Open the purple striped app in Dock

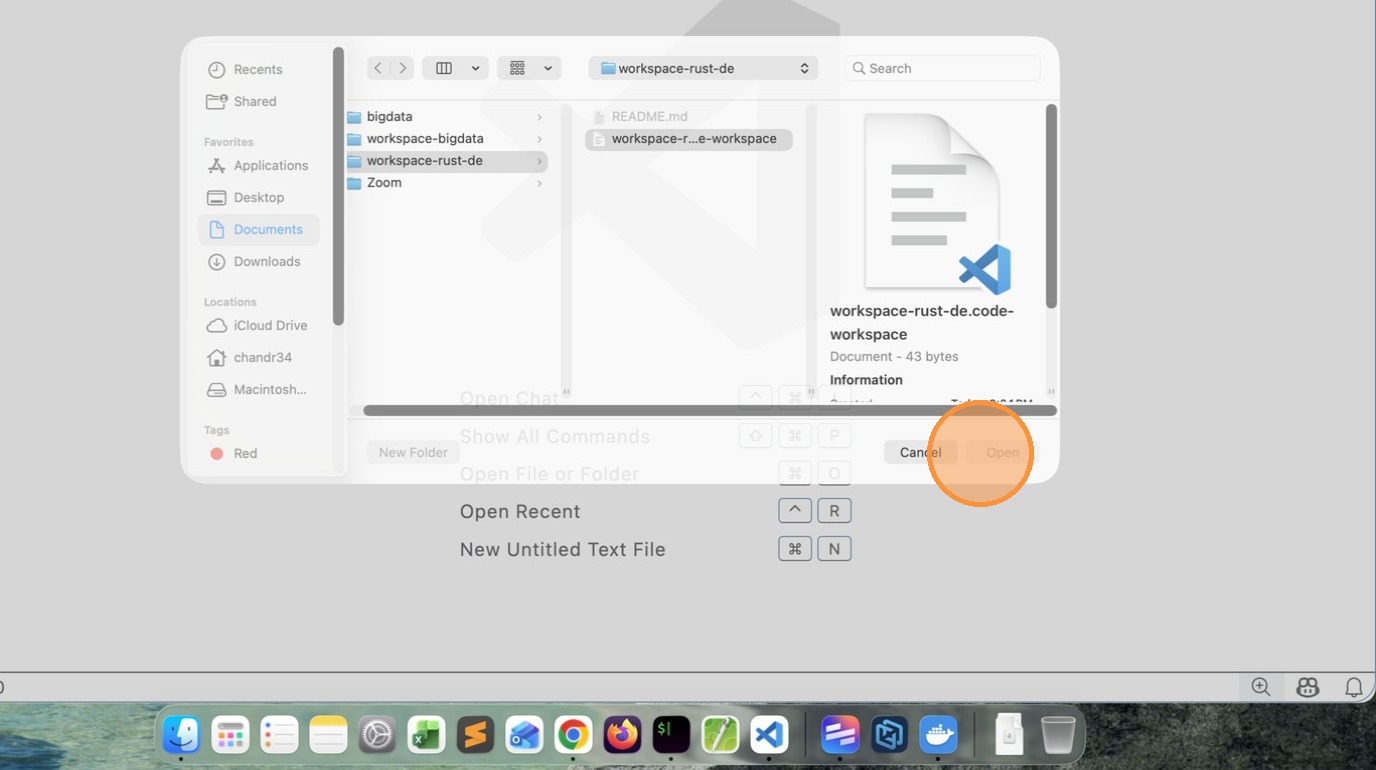(x=840, y=735)
